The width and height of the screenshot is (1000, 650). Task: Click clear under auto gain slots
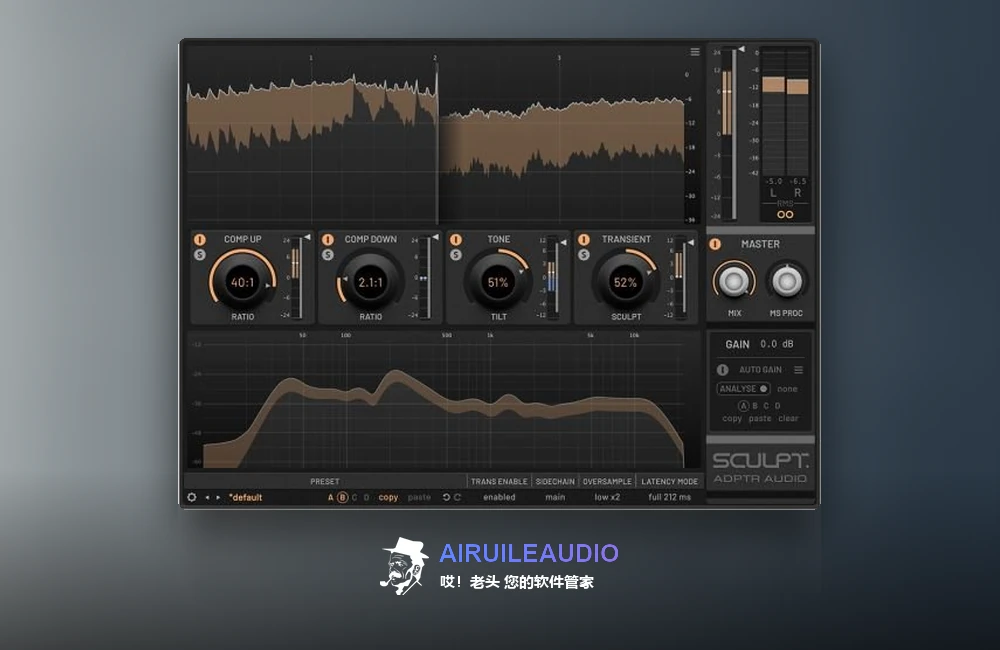(x=788, y=418)
